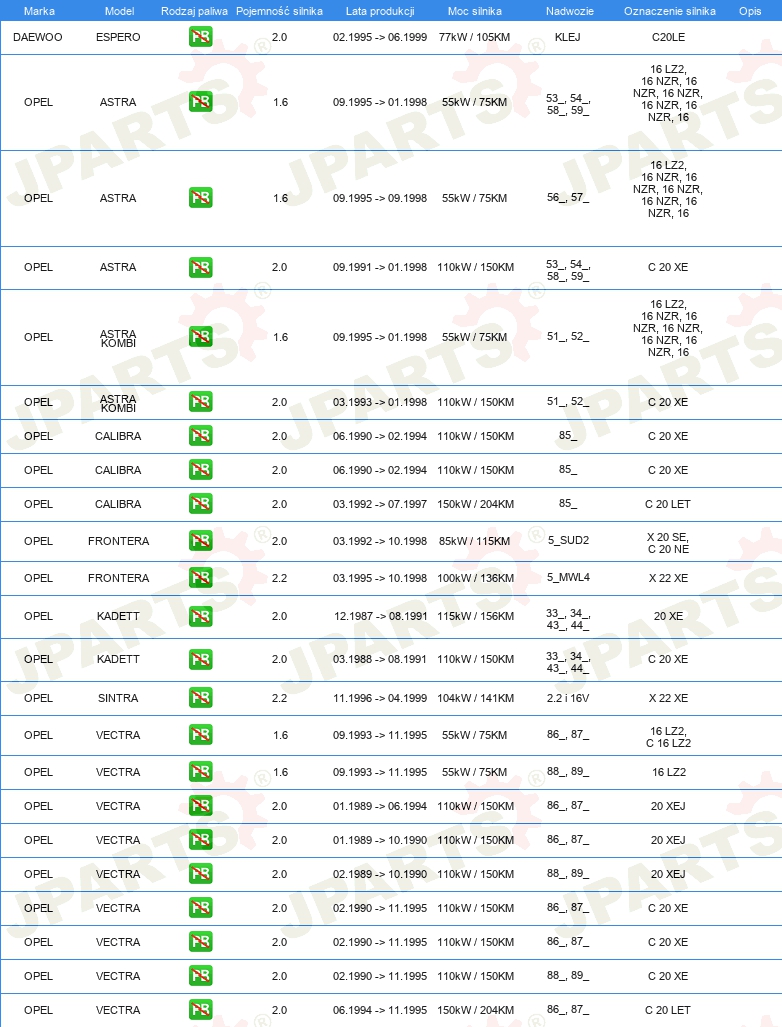
Task: Click the Nadwozie column header
Action: 570,11
